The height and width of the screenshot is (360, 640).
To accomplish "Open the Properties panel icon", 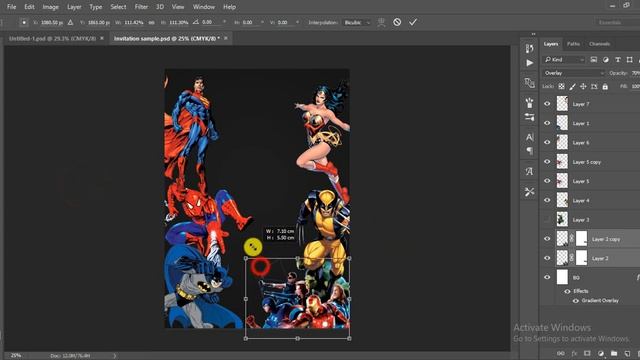I will point(529,83).
